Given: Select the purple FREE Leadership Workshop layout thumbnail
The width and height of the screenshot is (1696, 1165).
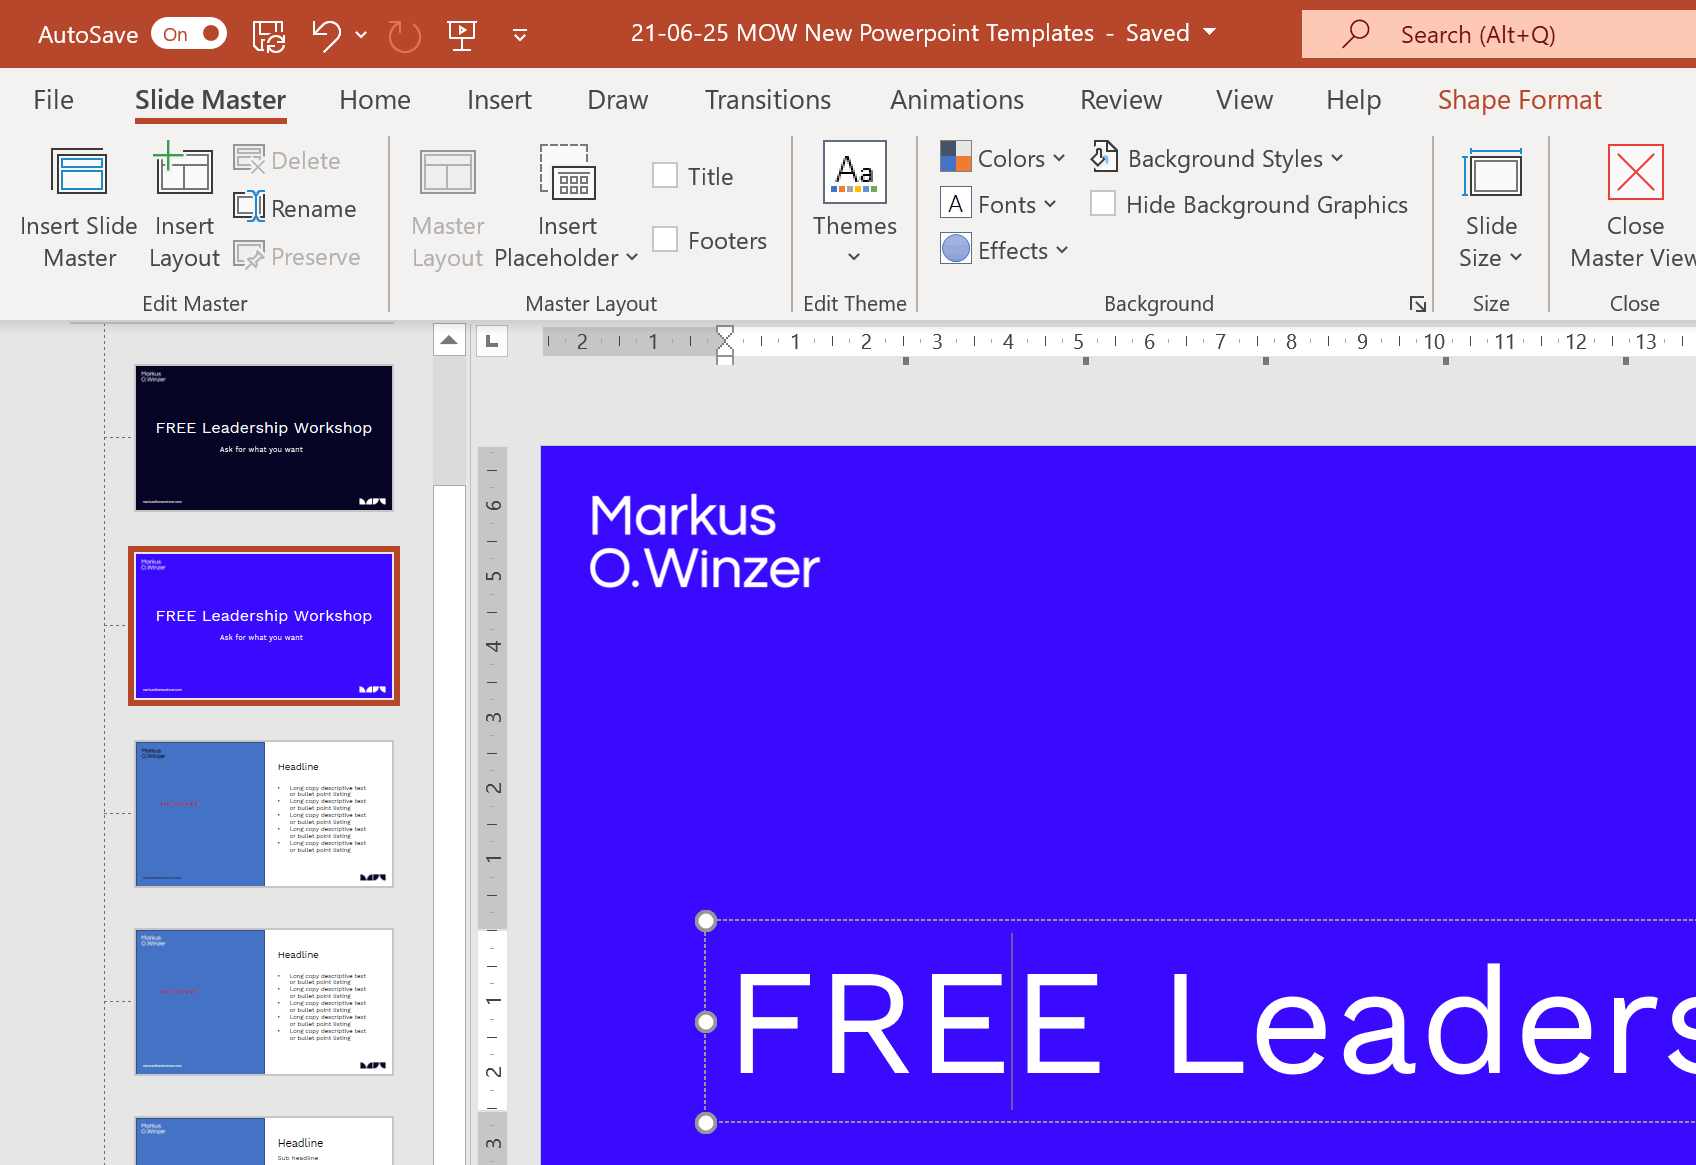Looking at the screenshot, I should point(264,626).
